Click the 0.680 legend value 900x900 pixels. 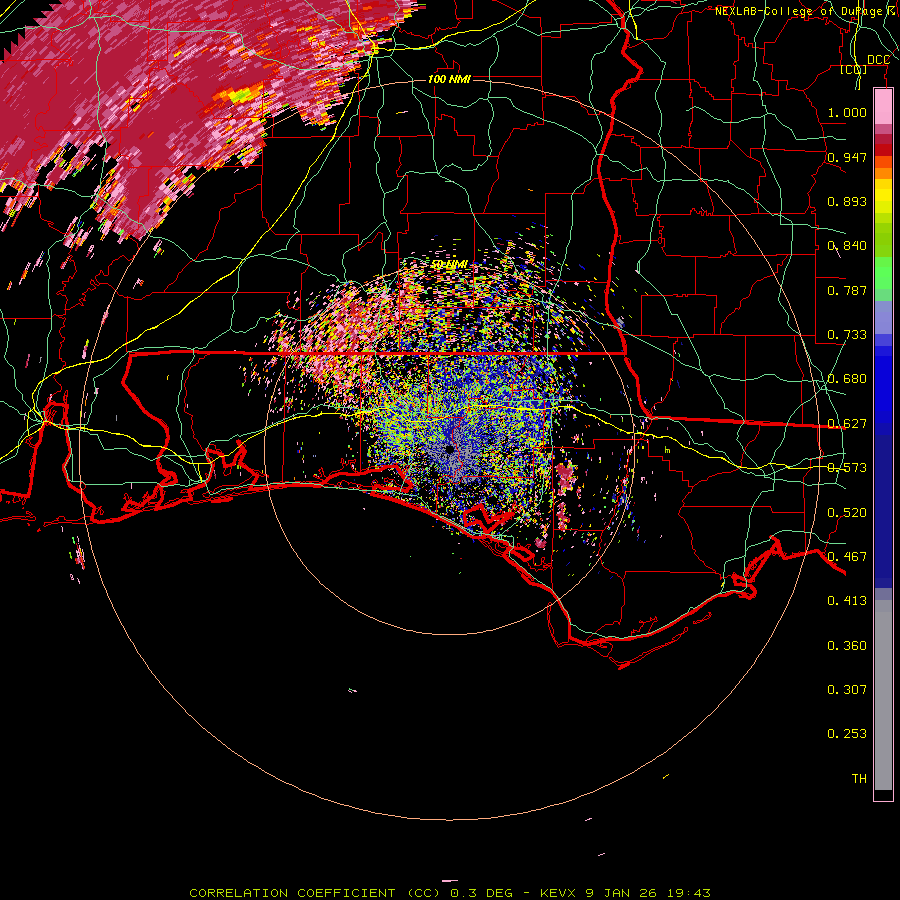point(847,379)
